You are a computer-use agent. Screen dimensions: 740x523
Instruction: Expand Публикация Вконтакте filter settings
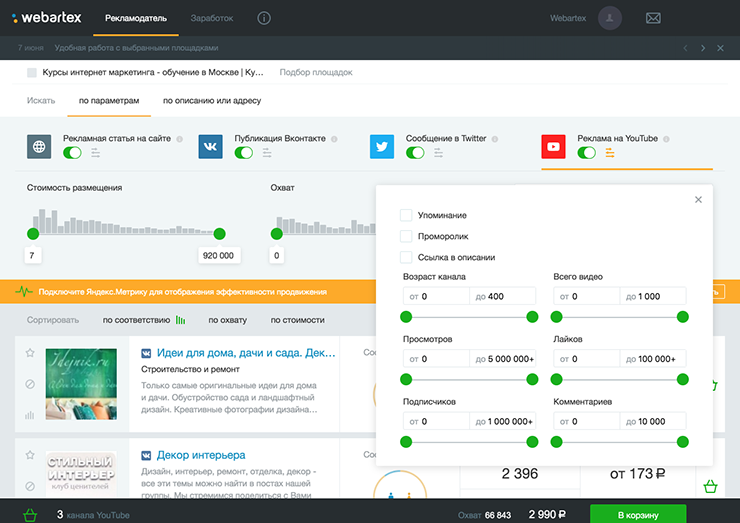point(267,153)
